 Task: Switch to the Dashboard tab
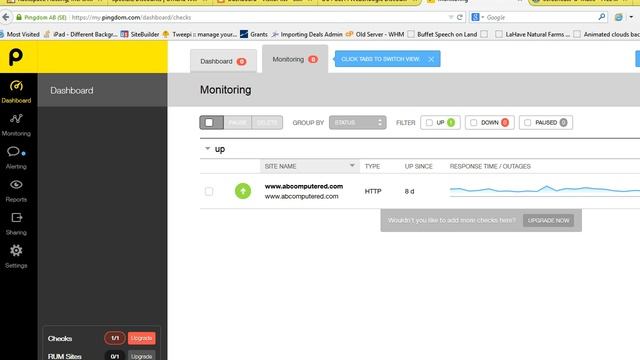point(223,61)
